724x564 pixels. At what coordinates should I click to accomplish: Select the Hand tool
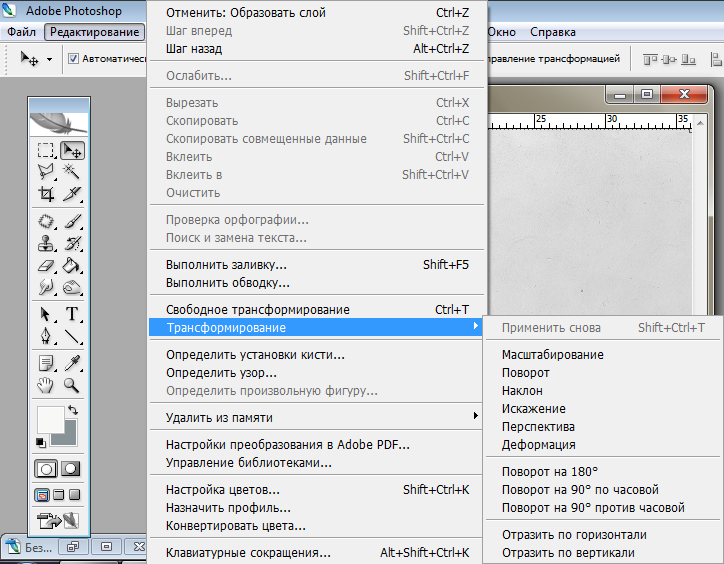(46, 385)
